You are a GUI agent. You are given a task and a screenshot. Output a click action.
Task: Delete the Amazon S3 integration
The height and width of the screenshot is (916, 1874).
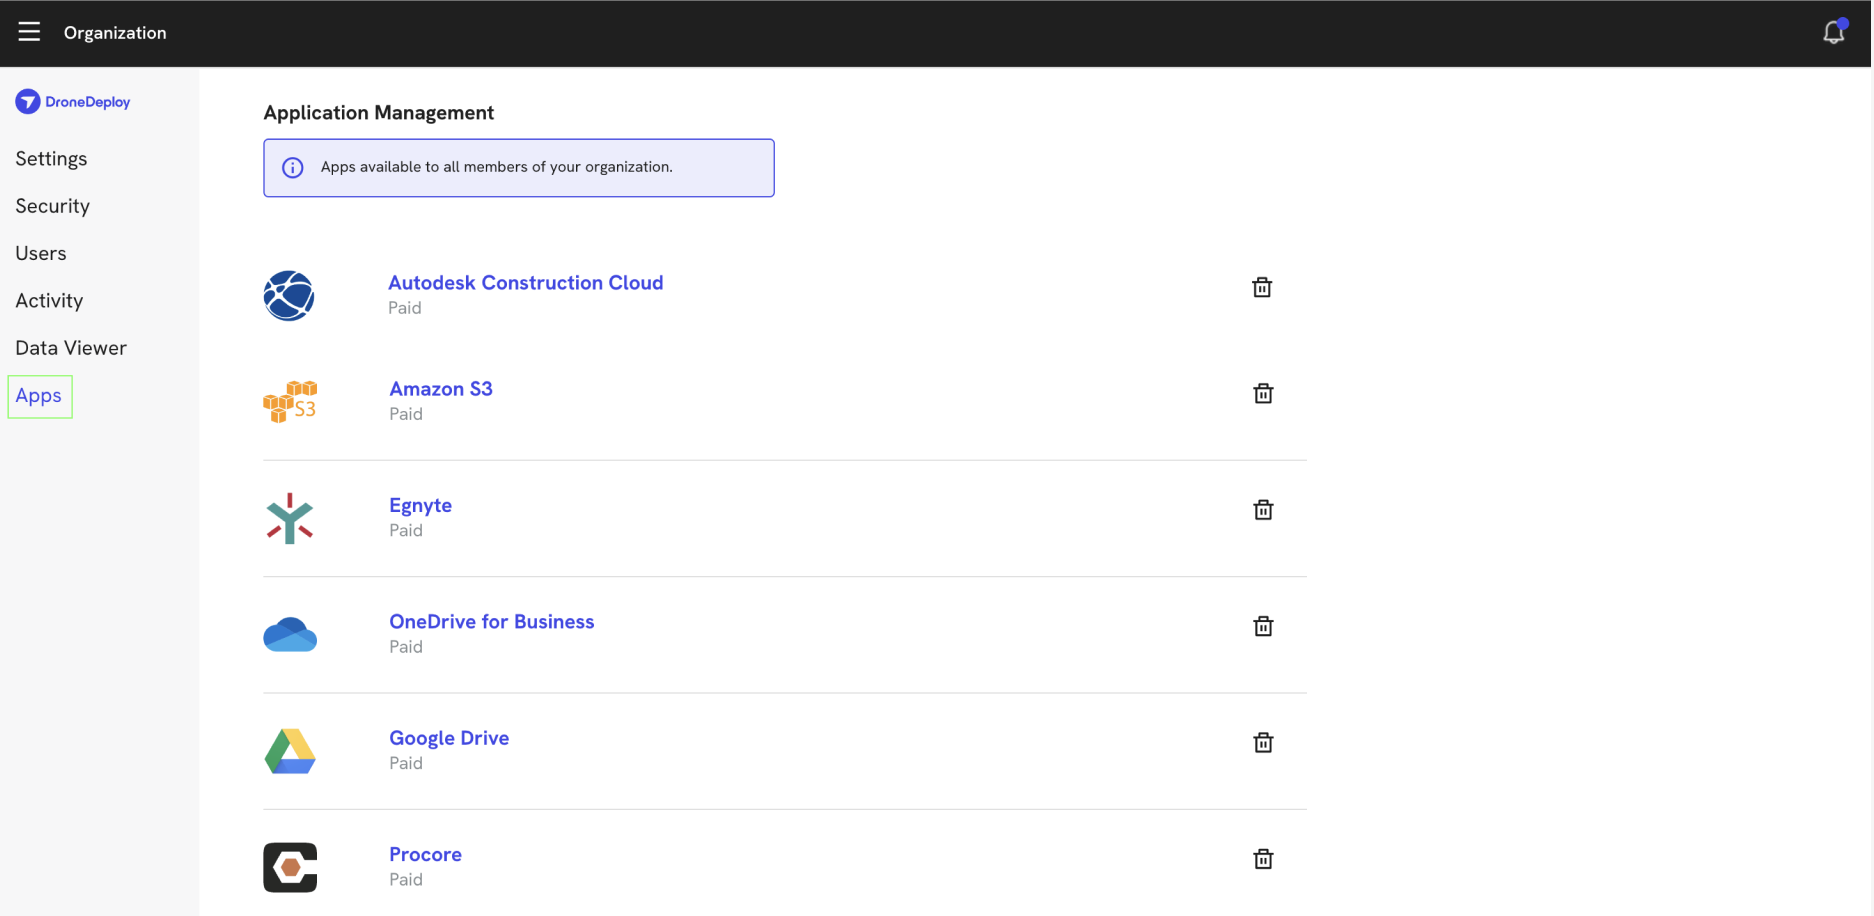pos(1262,393)
